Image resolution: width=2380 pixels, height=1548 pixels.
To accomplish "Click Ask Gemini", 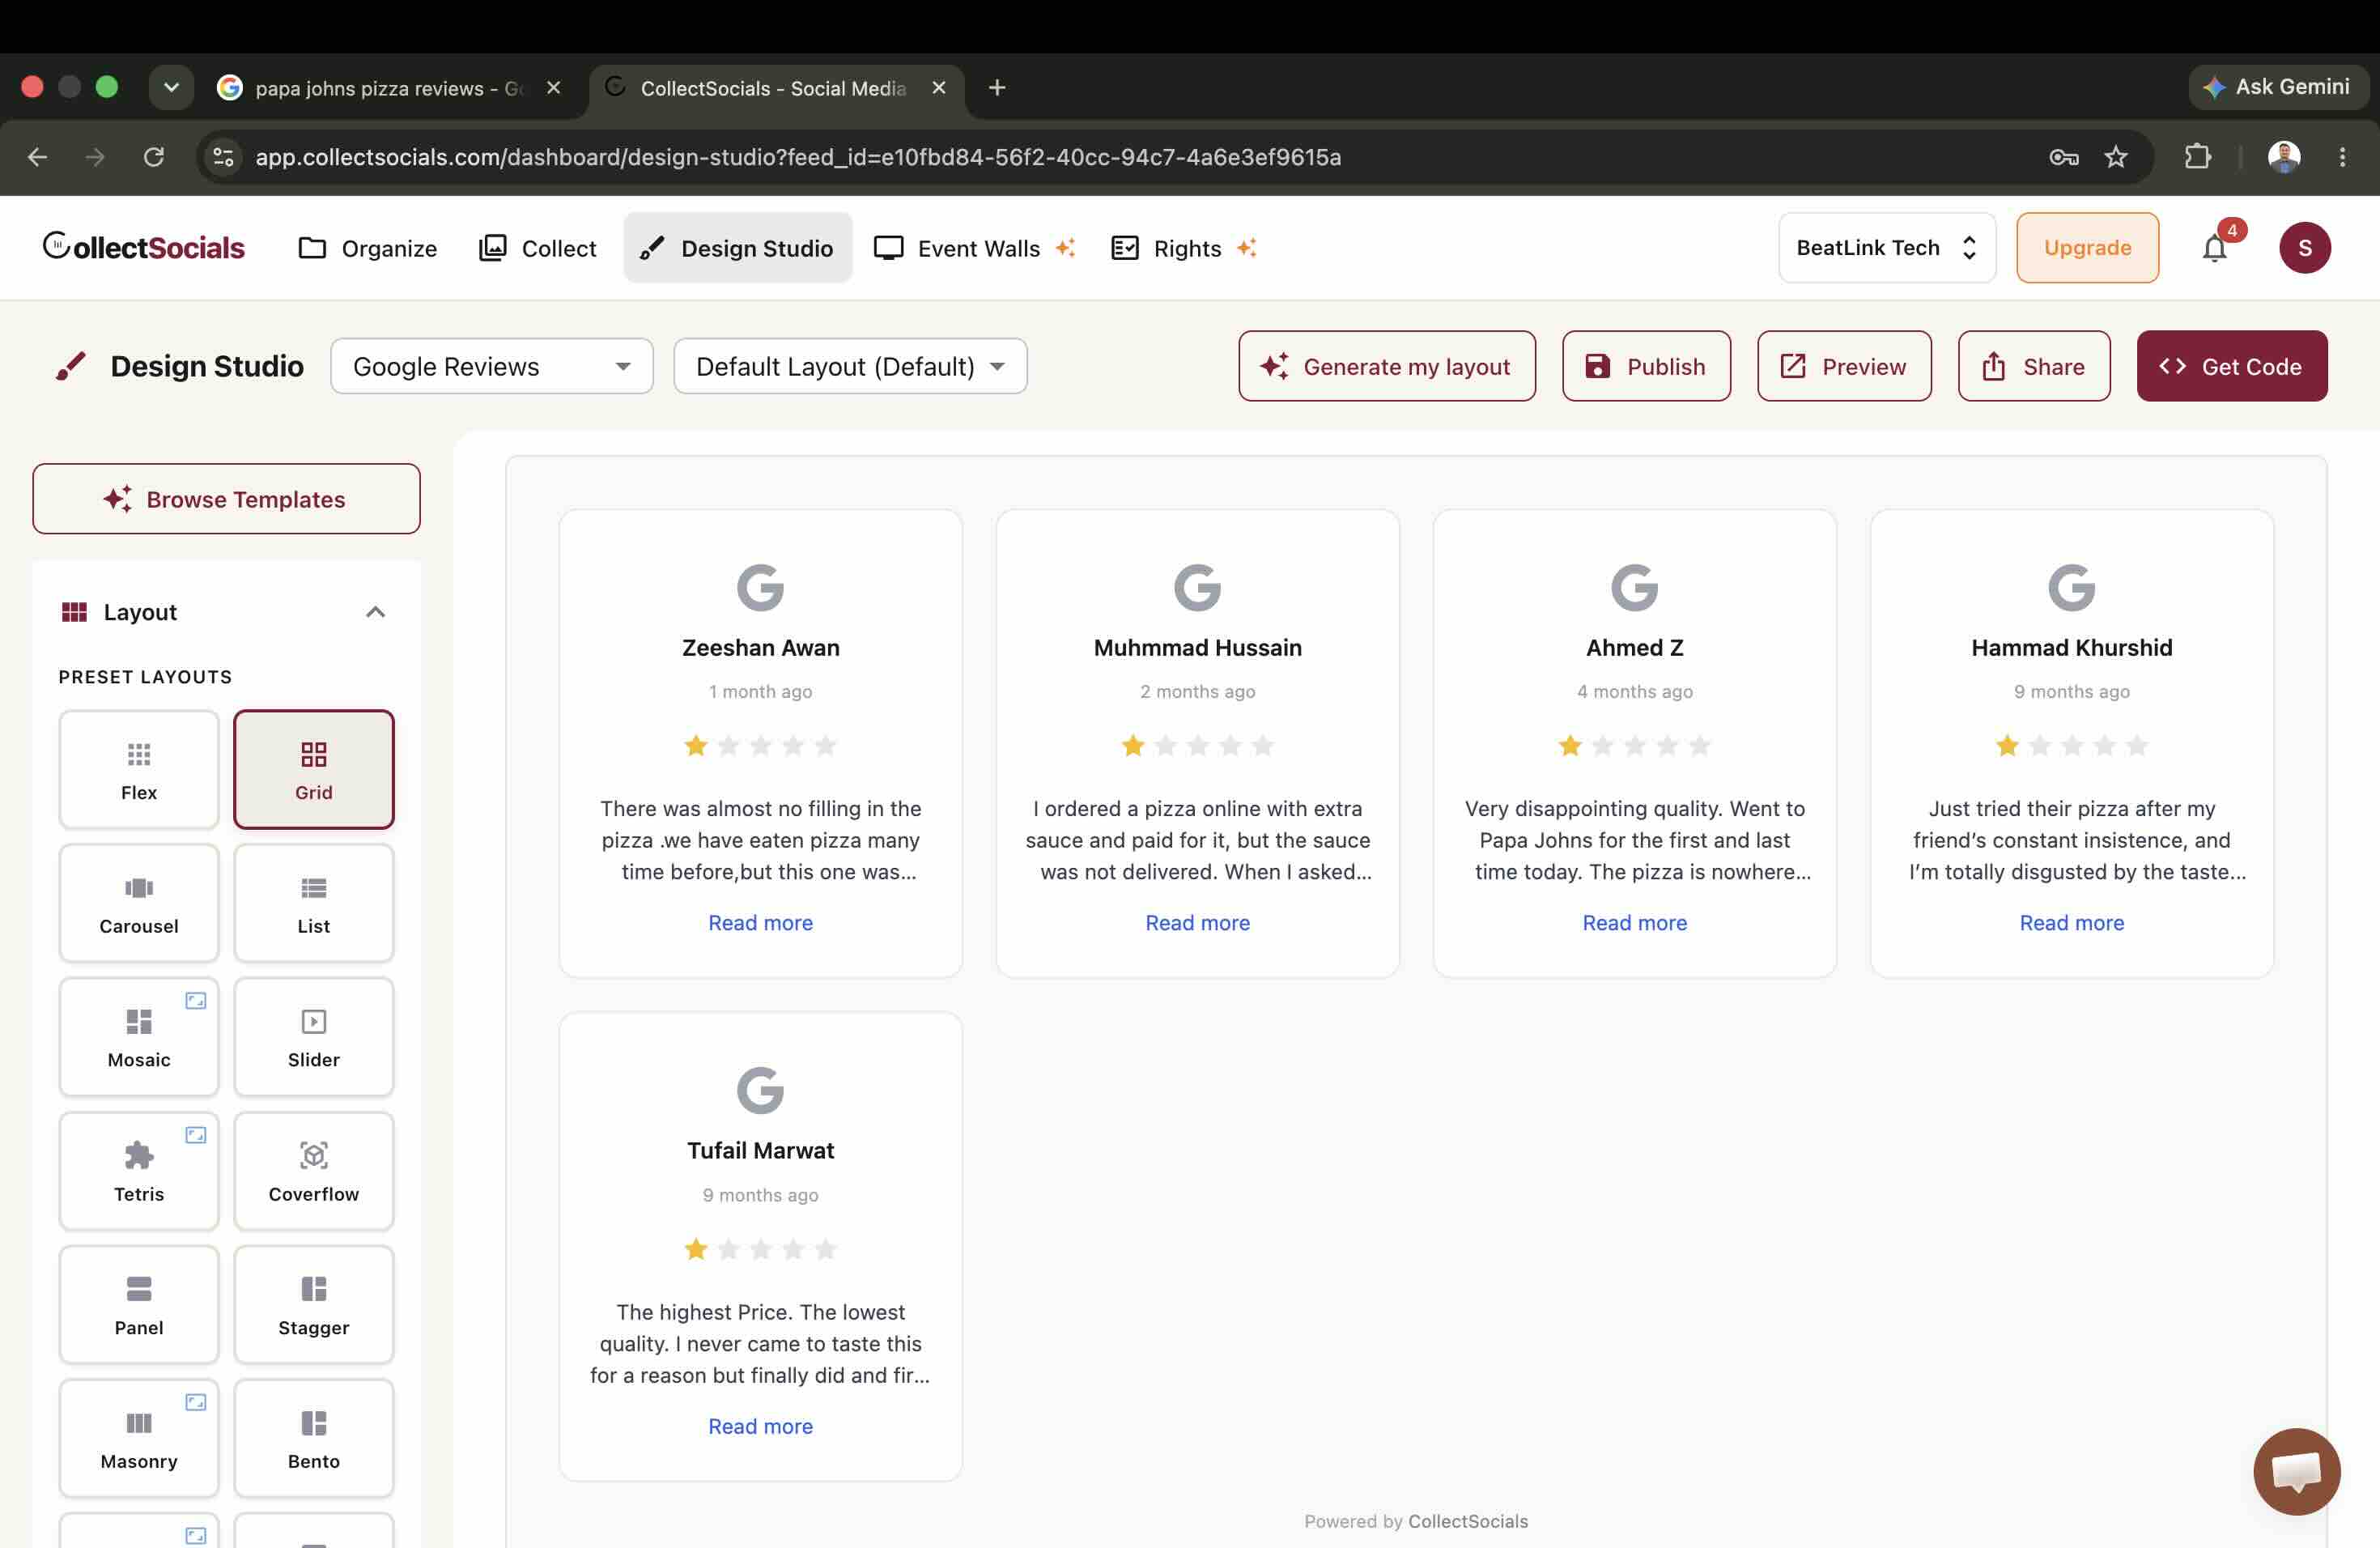I will [x=2278, y=87].
